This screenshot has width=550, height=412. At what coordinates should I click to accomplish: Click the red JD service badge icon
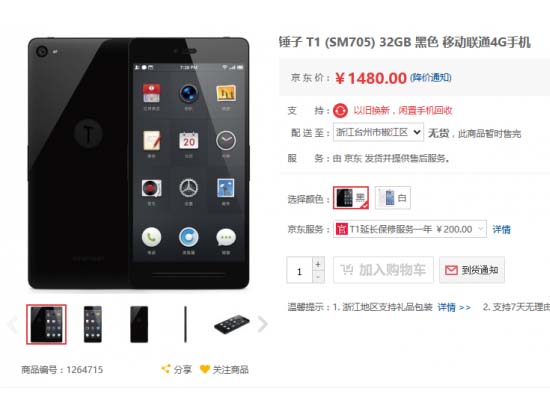click(341, 229)
